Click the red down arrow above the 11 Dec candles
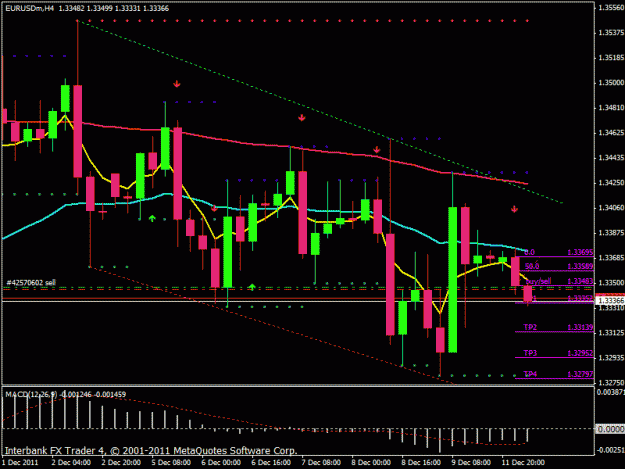 514,209
